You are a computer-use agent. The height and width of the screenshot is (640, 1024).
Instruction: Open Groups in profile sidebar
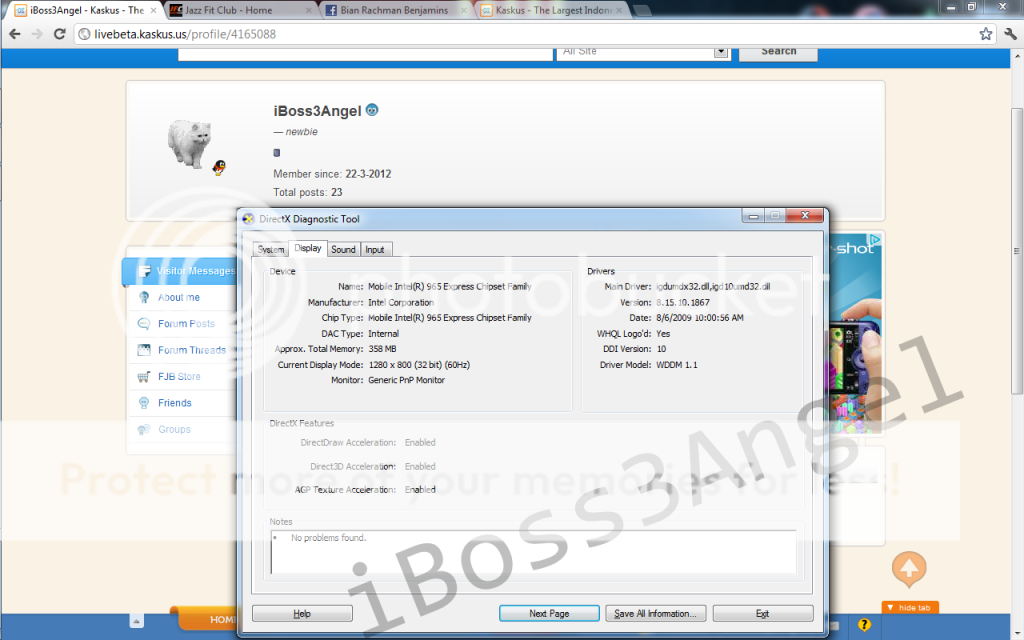click(x=174, y=429)
